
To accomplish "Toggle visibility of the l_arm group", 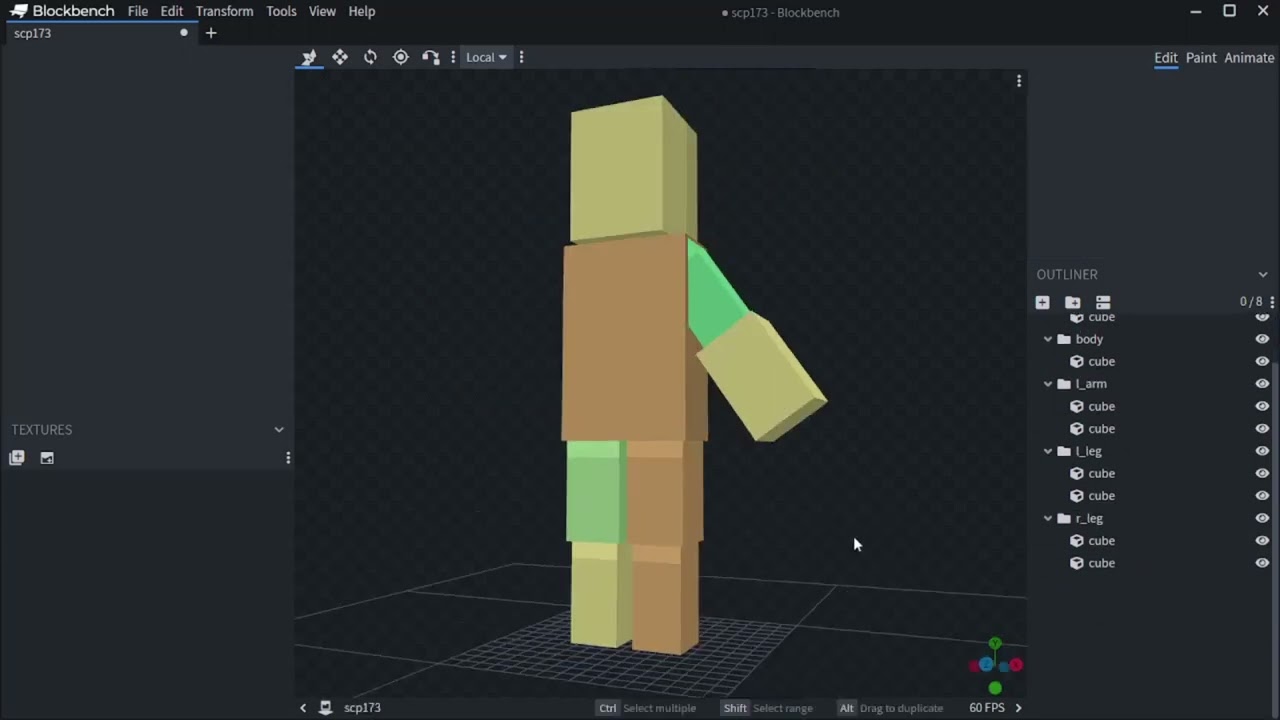I will (x=1262, y=384).
